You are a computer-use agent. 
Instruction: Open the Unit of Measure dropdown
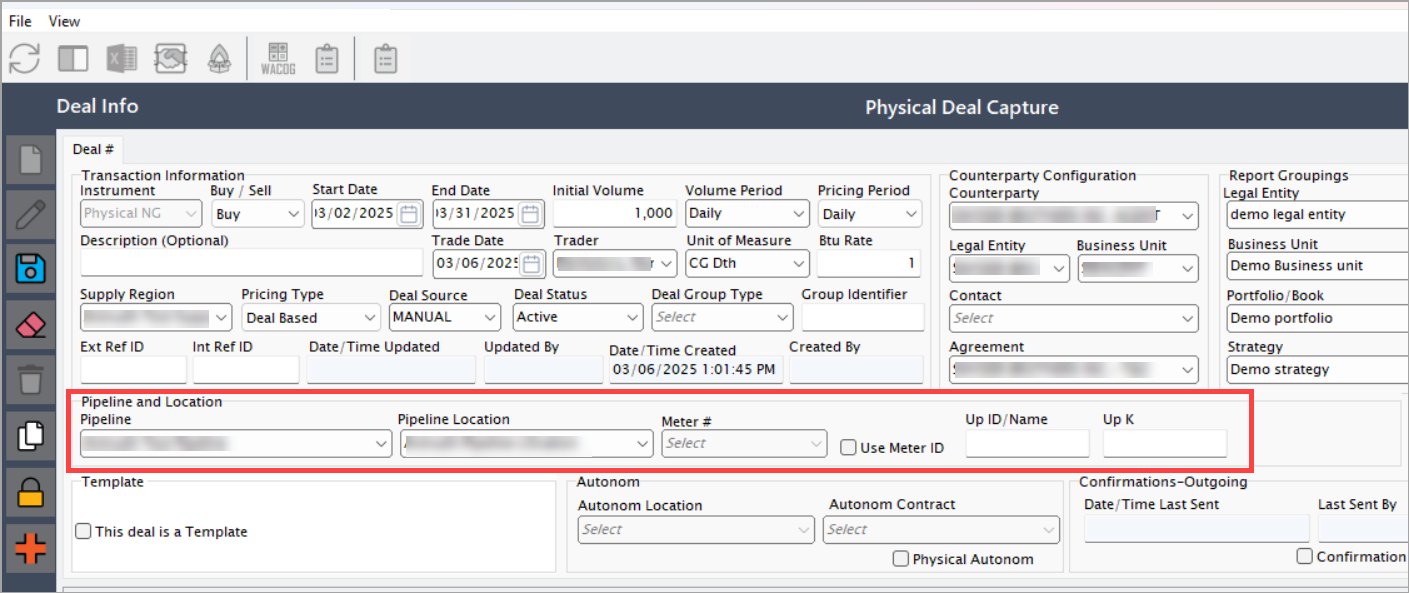(x=747, y=264)
